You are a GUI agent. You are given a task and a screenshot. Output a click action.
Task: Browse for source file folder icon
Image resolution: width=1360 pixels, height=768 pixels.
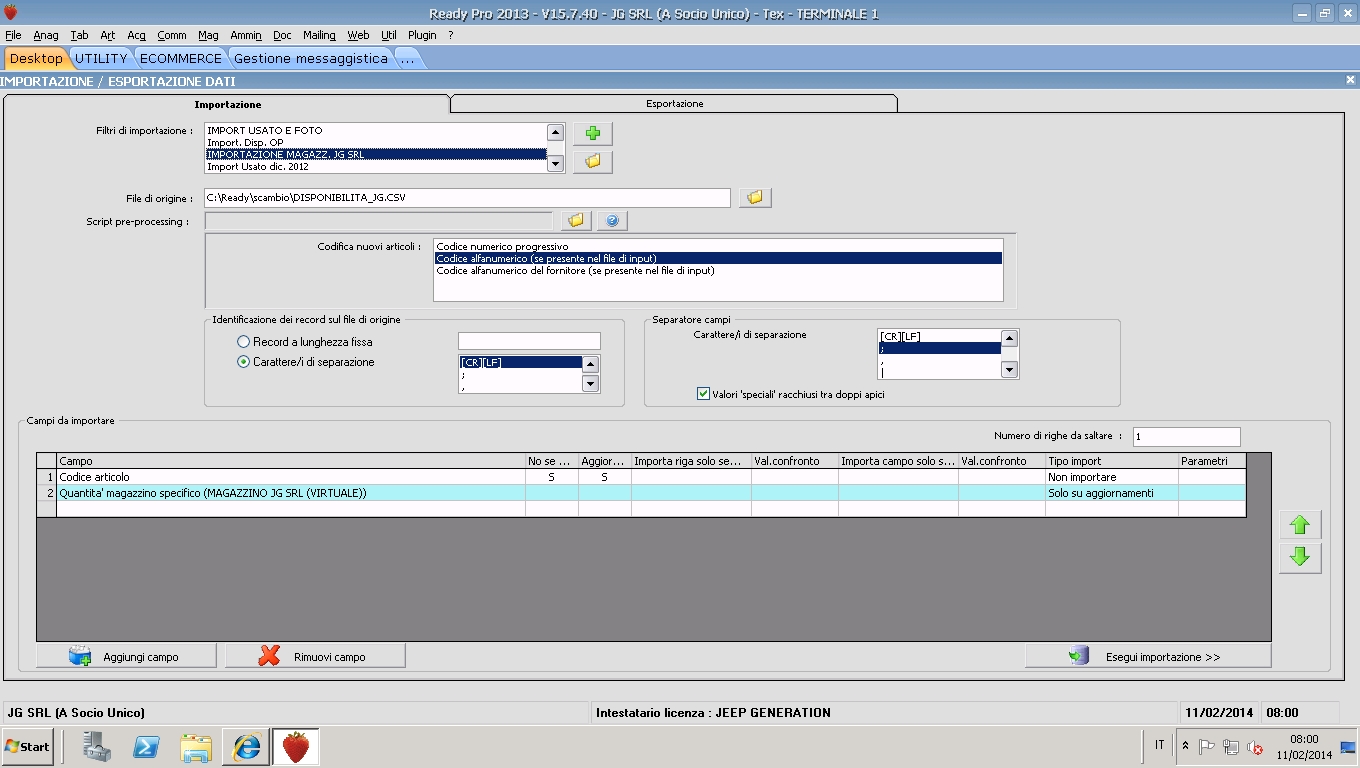tap(755, 198)
